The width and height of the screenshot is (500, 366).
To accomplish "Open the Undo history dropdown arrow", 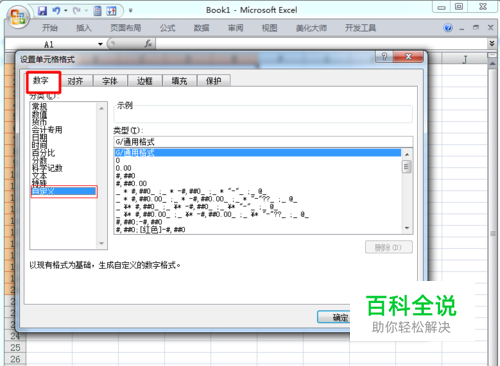I will pos(66,11).
